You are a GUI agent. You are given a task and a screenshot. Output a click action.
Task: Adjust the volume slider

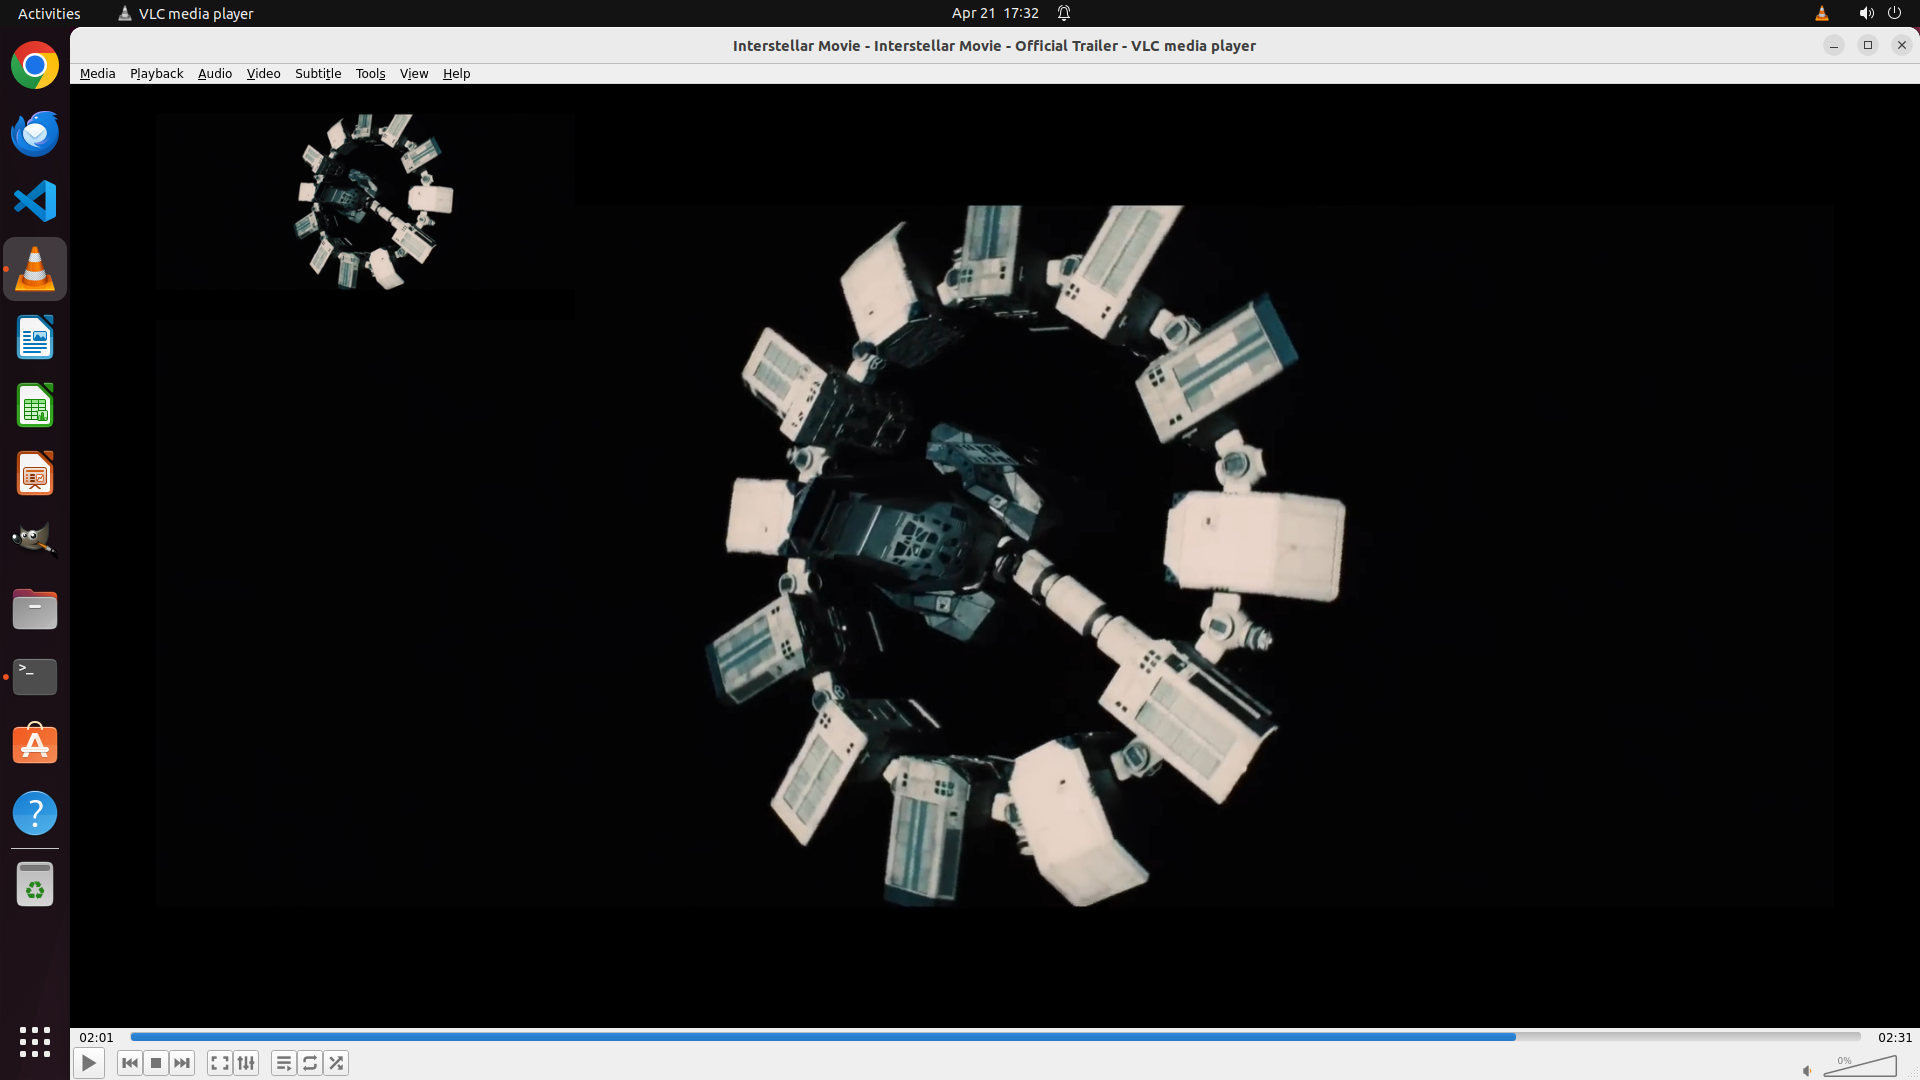(x=1860, y=1067)
